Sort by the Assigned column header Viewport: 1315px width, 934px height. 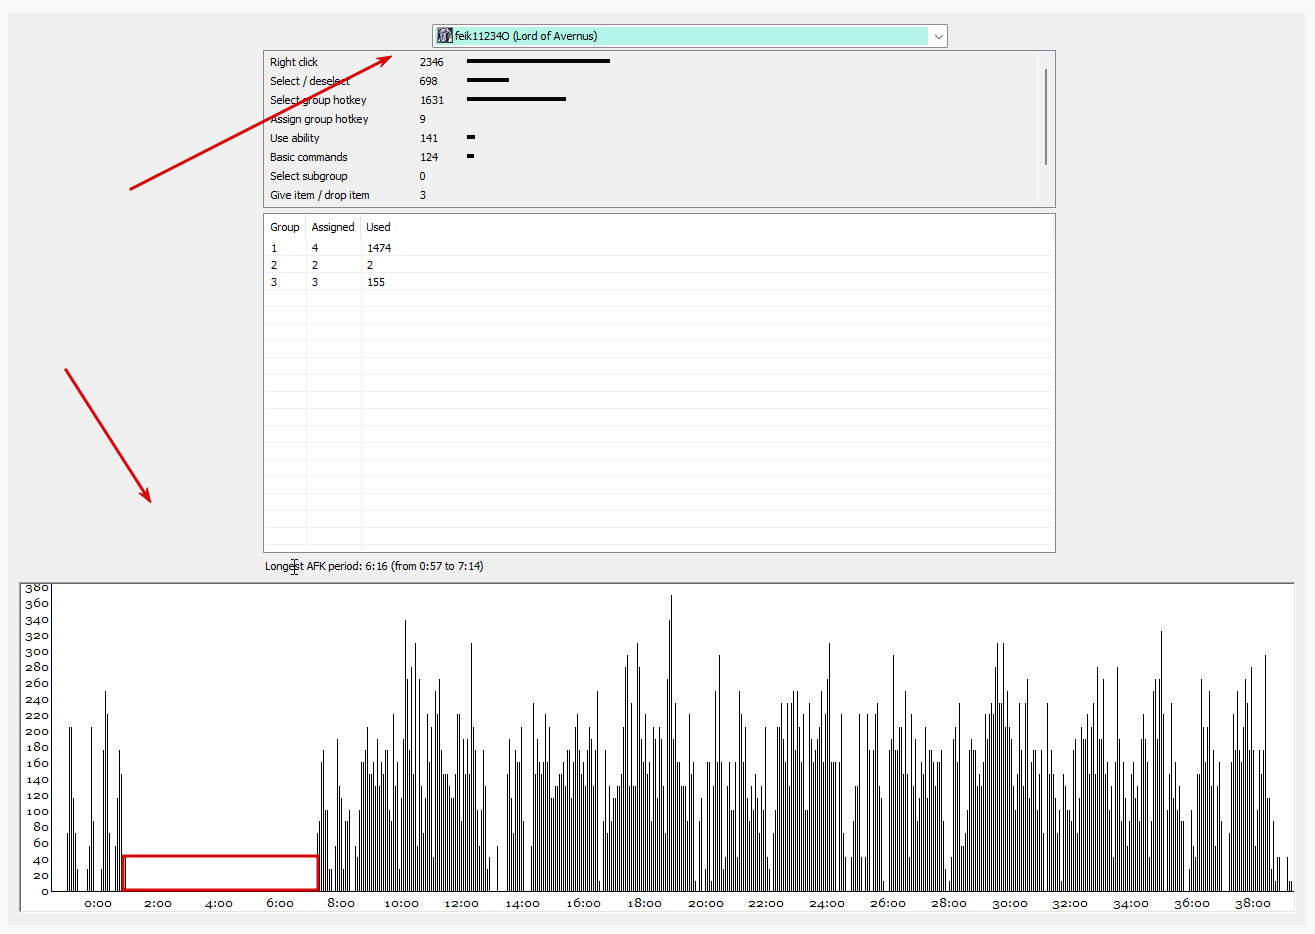coord(333,227)
